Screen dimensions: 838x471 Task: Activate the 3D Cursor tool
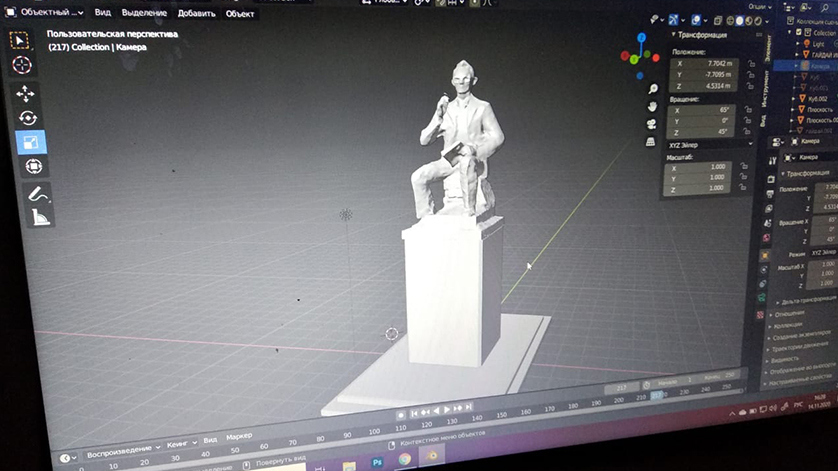tap(22, 65)
